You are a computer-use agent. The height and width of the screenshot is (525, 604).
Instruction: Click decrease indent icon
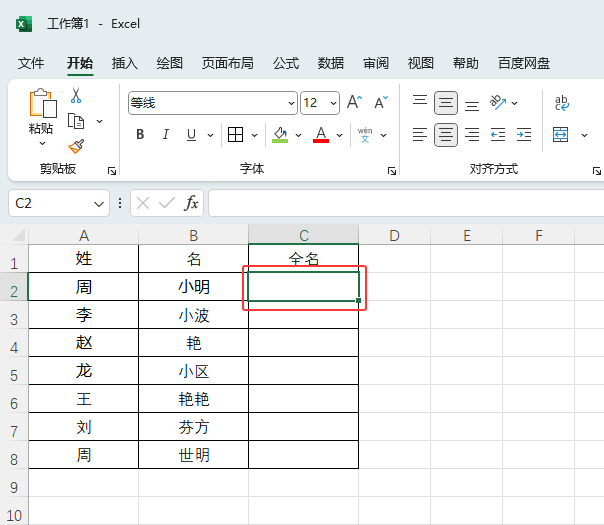click(498, 135)
